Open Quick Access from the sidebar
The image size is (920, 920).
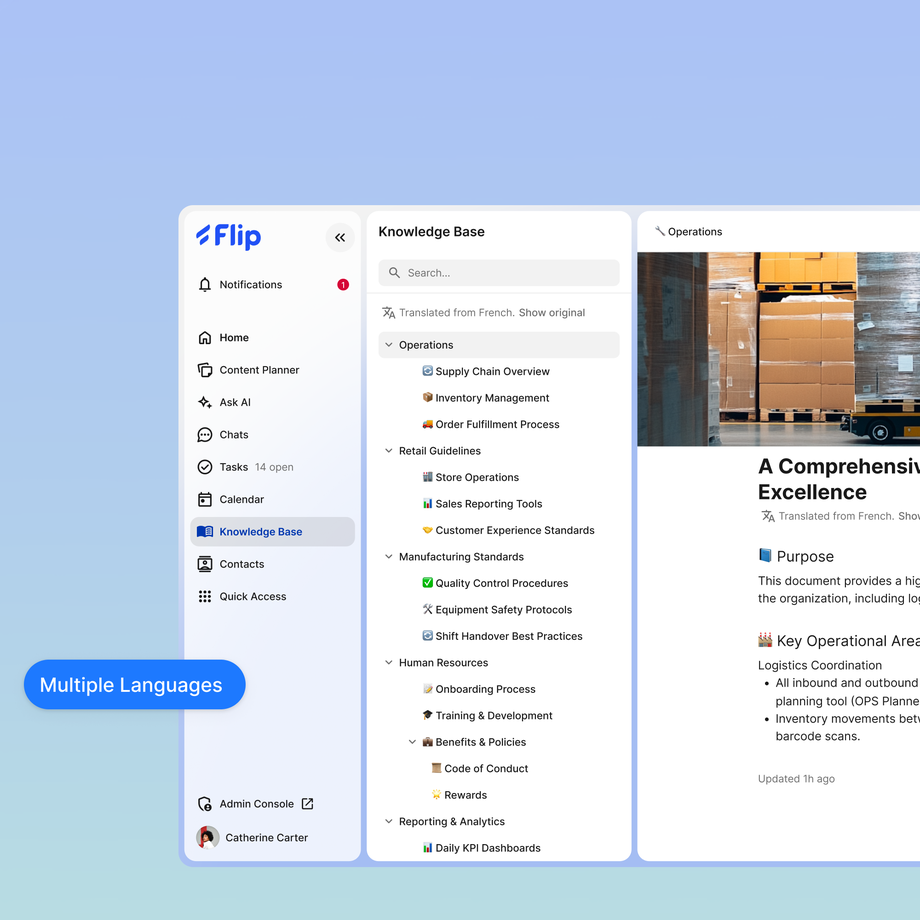(272, 597)
